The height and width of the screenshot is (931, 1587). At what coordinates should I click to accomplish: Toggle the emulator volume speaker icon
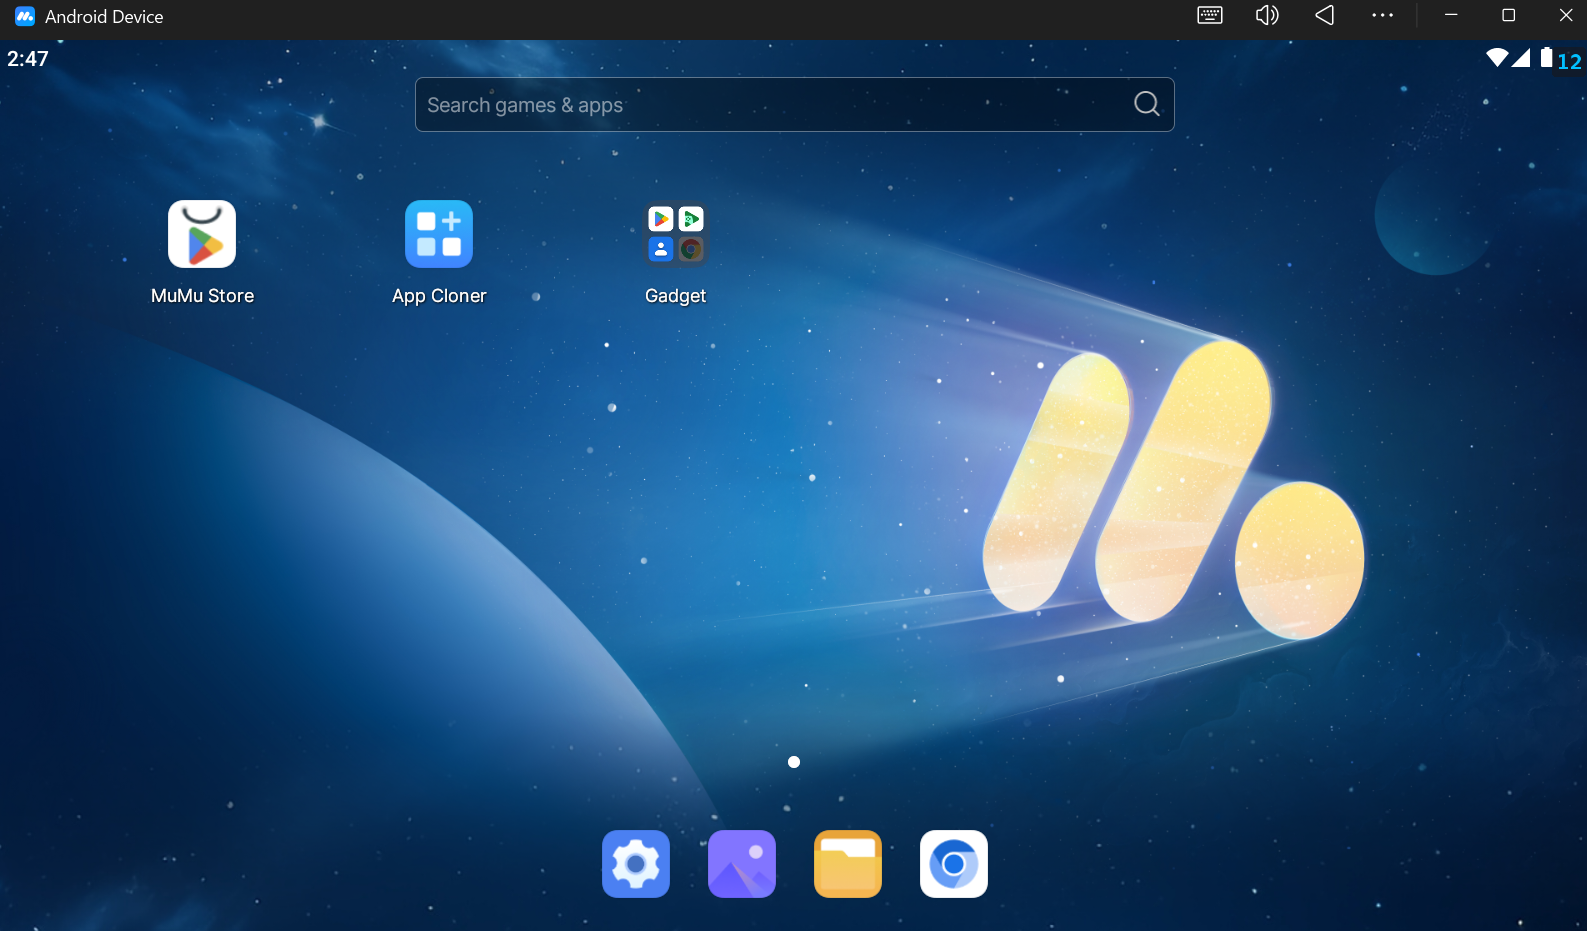(x=1267, y=15)
